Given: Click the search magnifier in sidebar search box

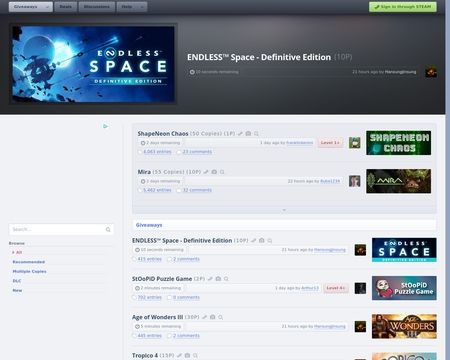Looking at the screenshot, I should (x=108, y=230).
